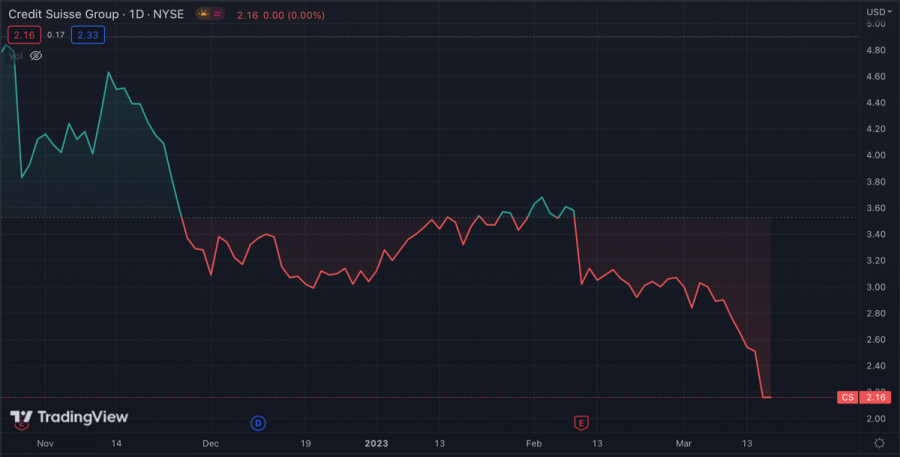900x457 pixels.
Task: Click the 2023 date axis label
Action: (377, 444)
